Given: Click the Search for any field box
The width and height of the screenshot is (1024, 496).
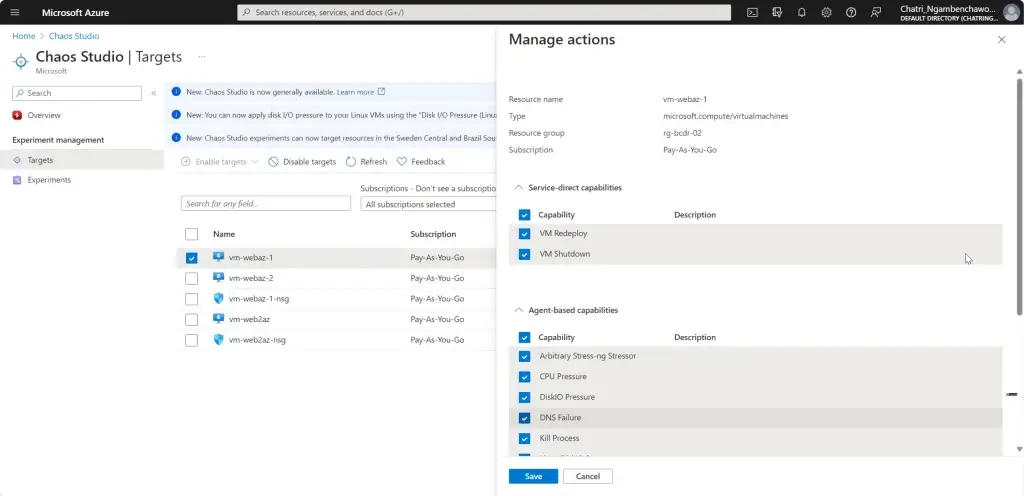Looking at the screenshot, I should [x=266, y=204].
